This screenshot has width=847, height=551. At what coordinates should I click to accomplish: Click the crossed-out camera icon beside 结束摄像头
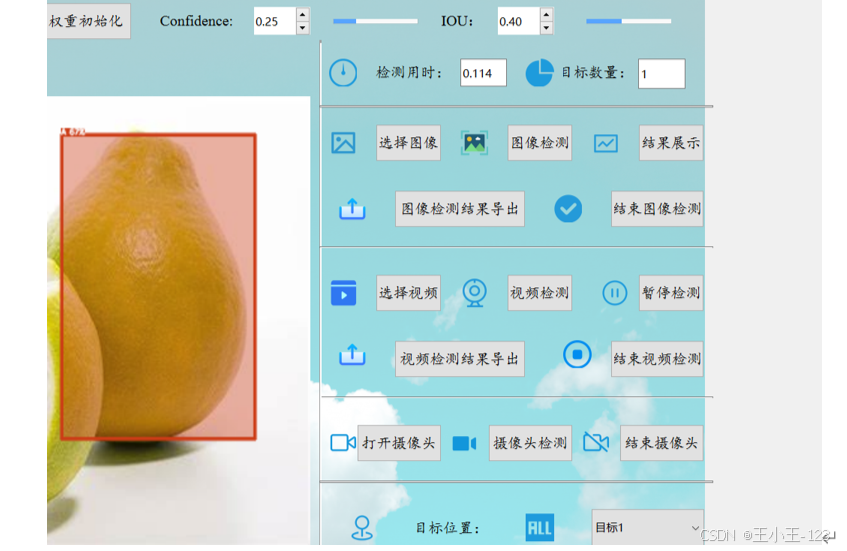(596, 442)
